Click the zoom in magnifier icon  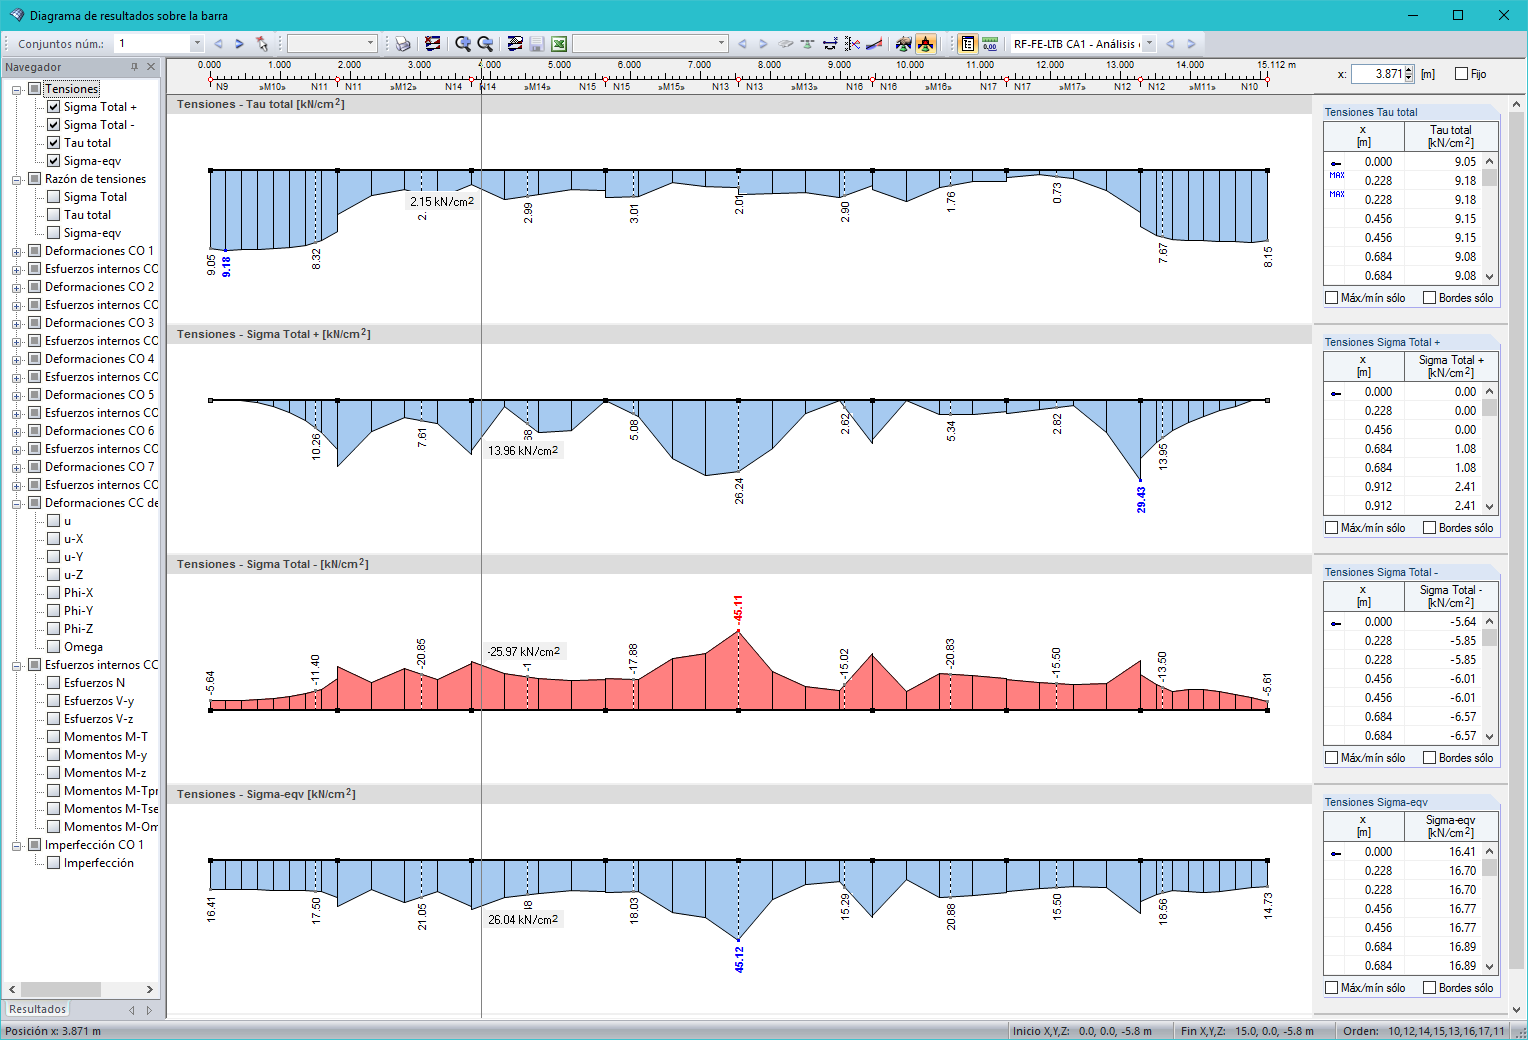[x=463, y=44]
